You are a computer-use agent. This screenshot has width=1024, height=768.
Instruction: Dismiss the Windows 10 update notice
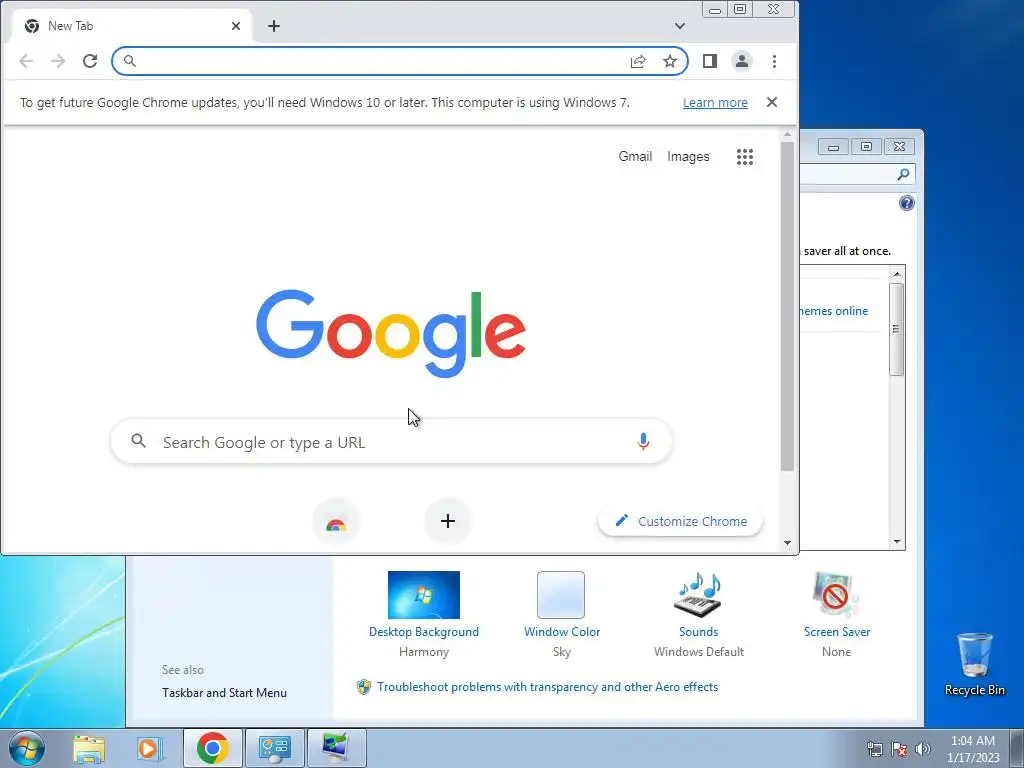[x=772, y=102]
